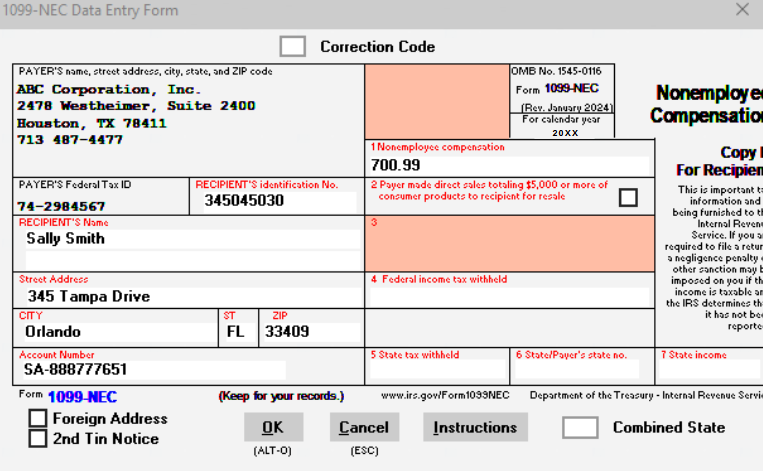Focus the Account Number field
Screen dimensions: 763x471
click(152, 369)
